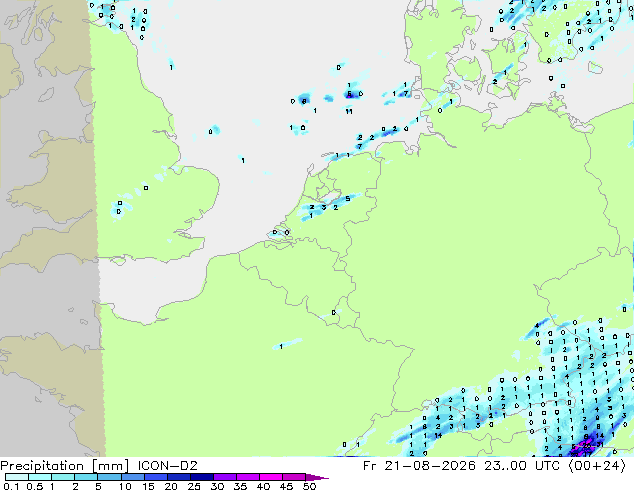
Task: Select the legend swatch between 5 and 10
Action: [109, 477]
